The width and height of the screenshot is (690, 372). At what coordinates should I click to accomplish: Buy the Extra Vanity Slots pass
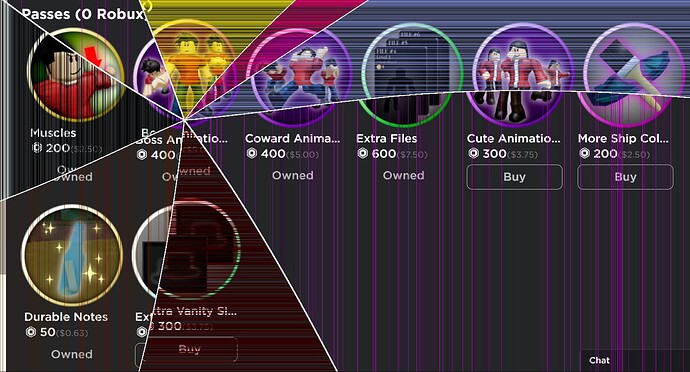(x=187, y=351)
